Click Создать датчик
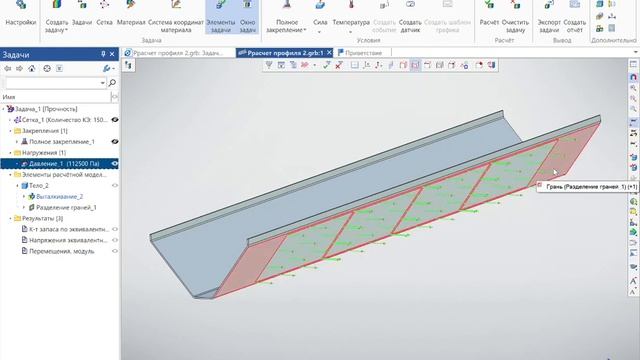The height and width of the screenshot is (360, 640). click(410, 16)
